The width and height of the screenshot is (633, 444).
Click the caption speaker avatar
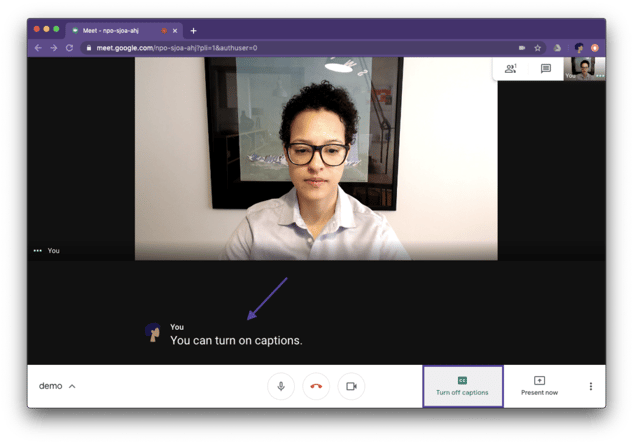pos(153,332)
